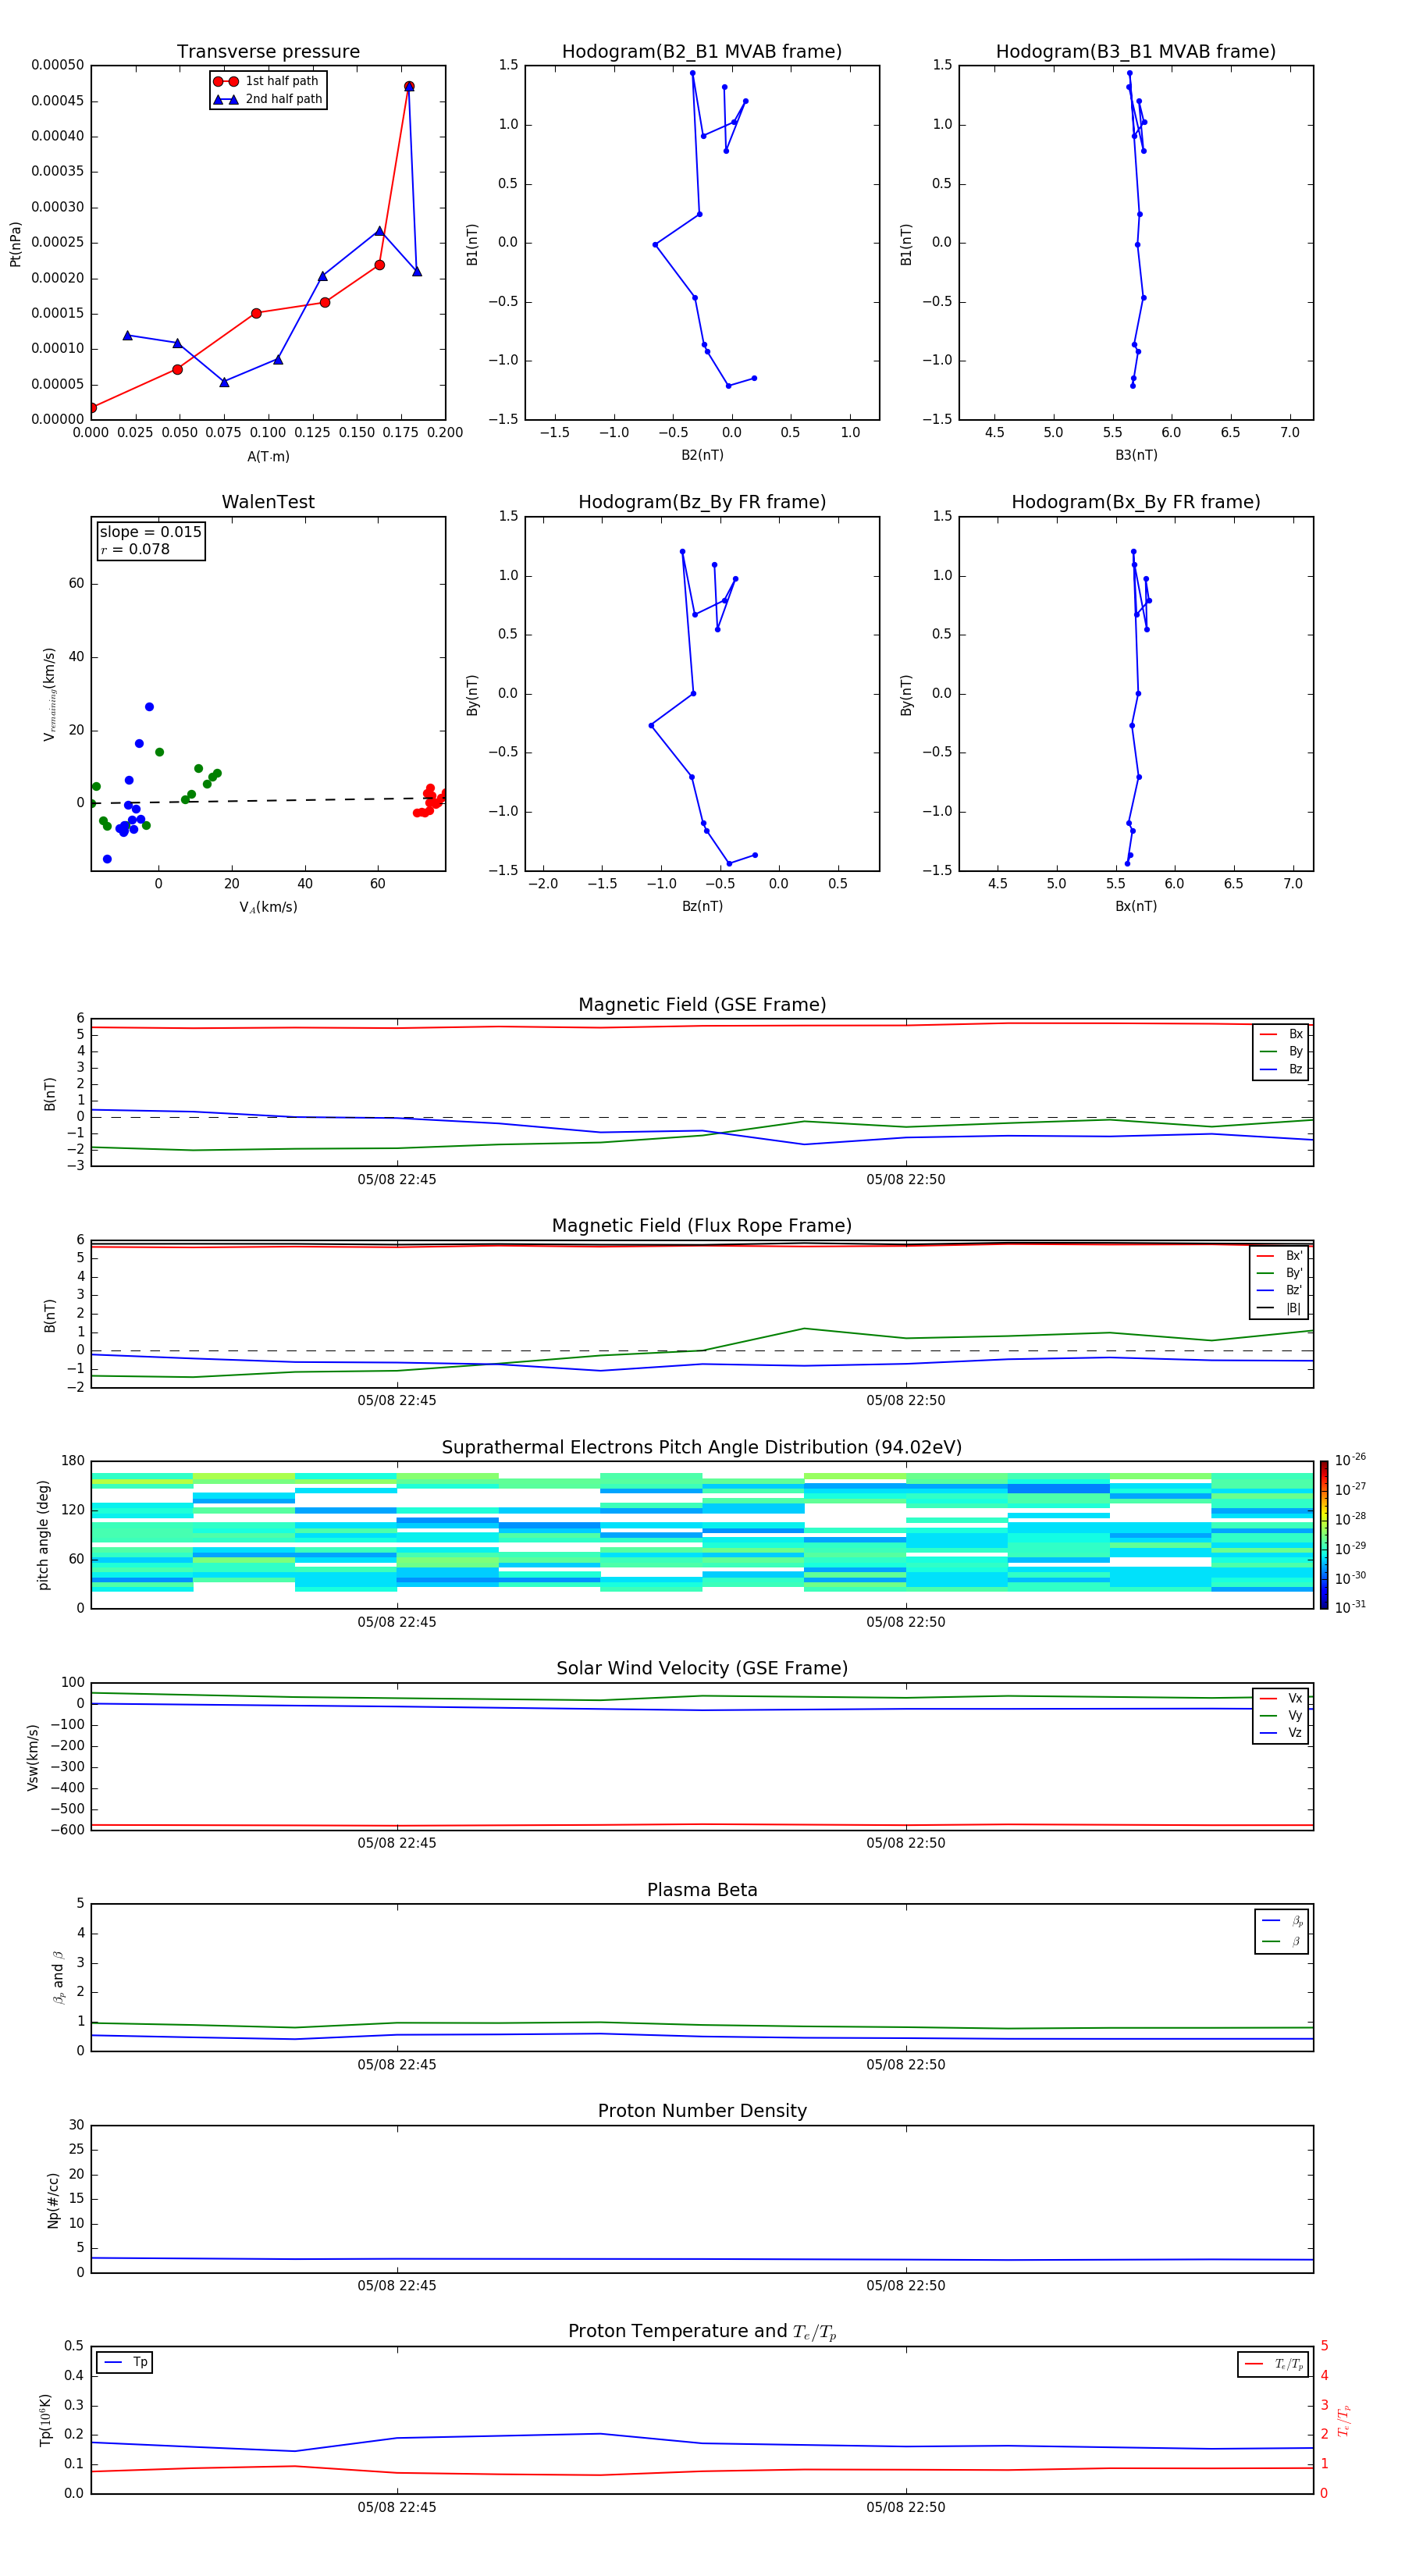The height and width of the screenshot is (2576, 1405).
Task: Click the 'Transverse pressure' plot title
Action: pos(268,52)
